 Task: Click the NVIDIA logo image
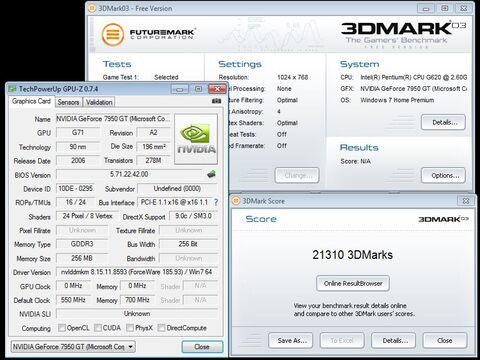pos(196,139)
